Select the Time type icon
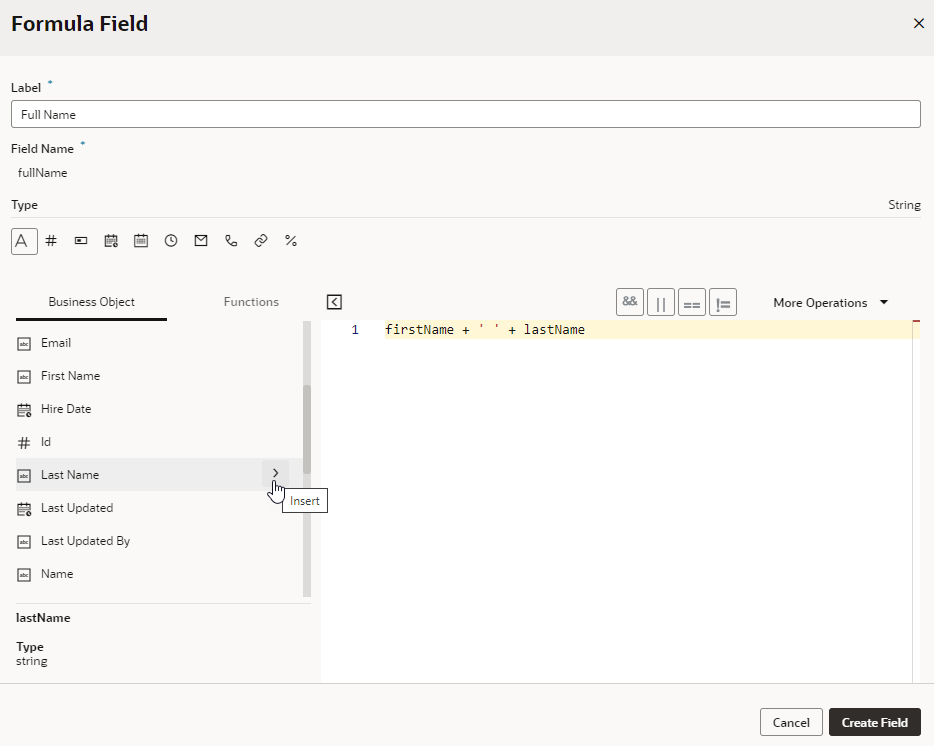This screenshot has width=934, height=746. [x=171, y=240]
